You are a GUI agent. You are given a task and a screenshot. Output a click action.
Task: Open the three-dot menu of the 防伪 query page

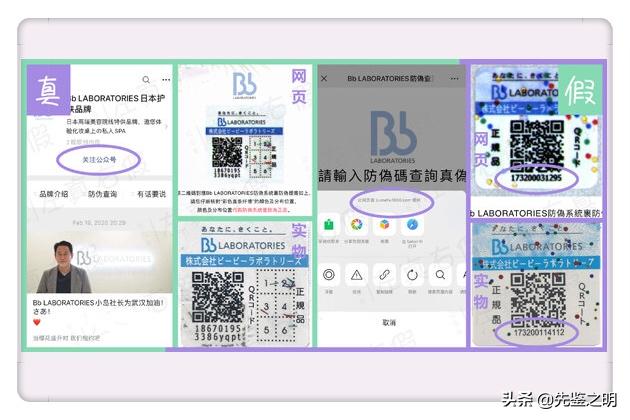pyautogui.click(x=454, y=79)
